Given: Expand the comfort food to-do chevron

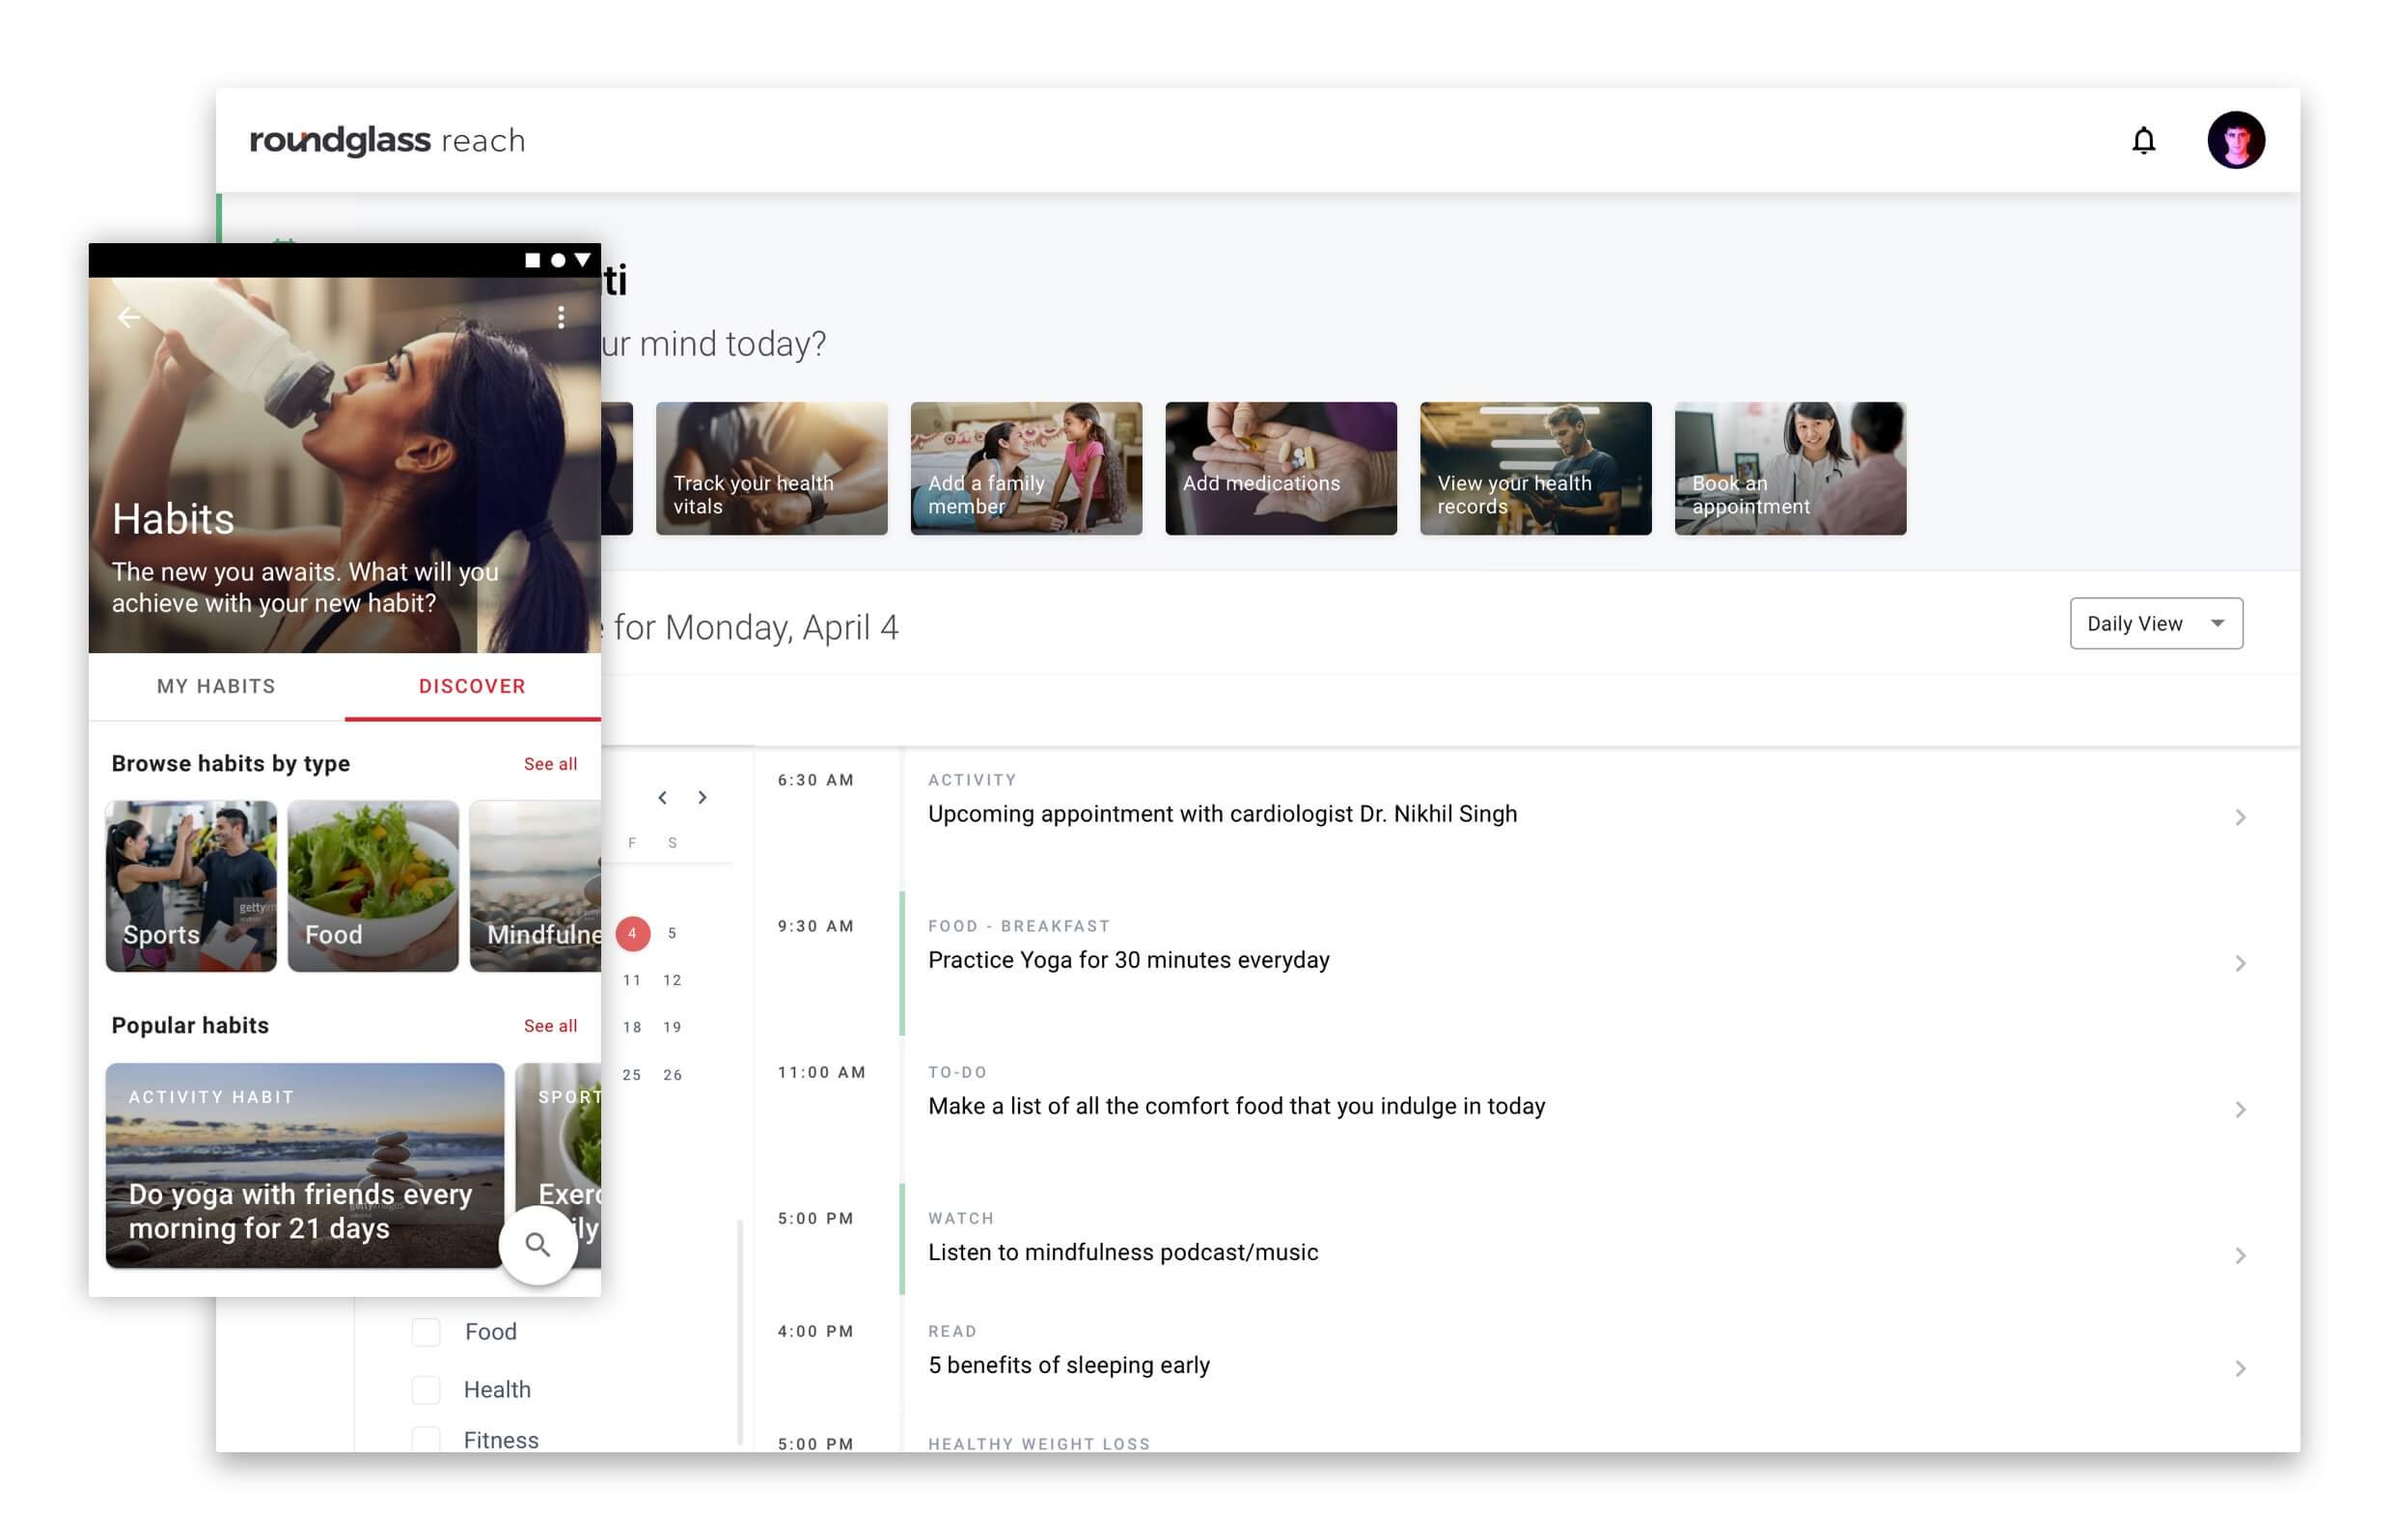Looking at the screenshot, I should (x=2239, y=1109).
